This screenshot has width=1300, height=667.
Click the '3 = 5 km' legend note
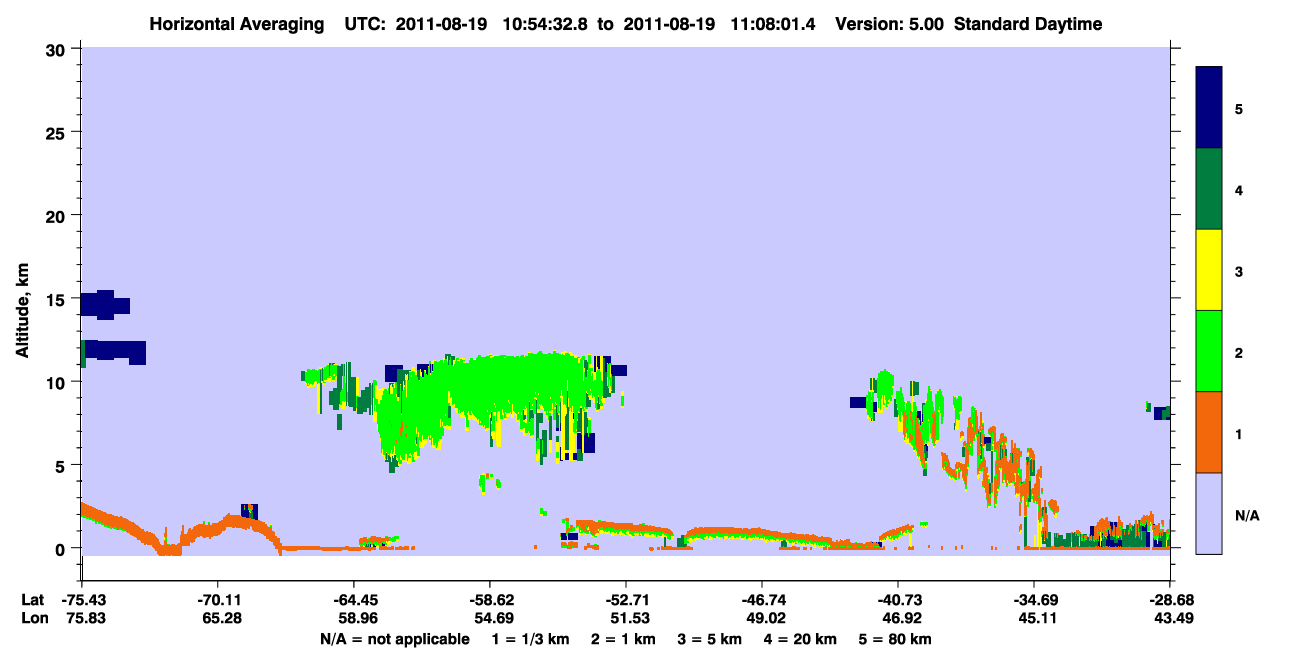(710, 639)
